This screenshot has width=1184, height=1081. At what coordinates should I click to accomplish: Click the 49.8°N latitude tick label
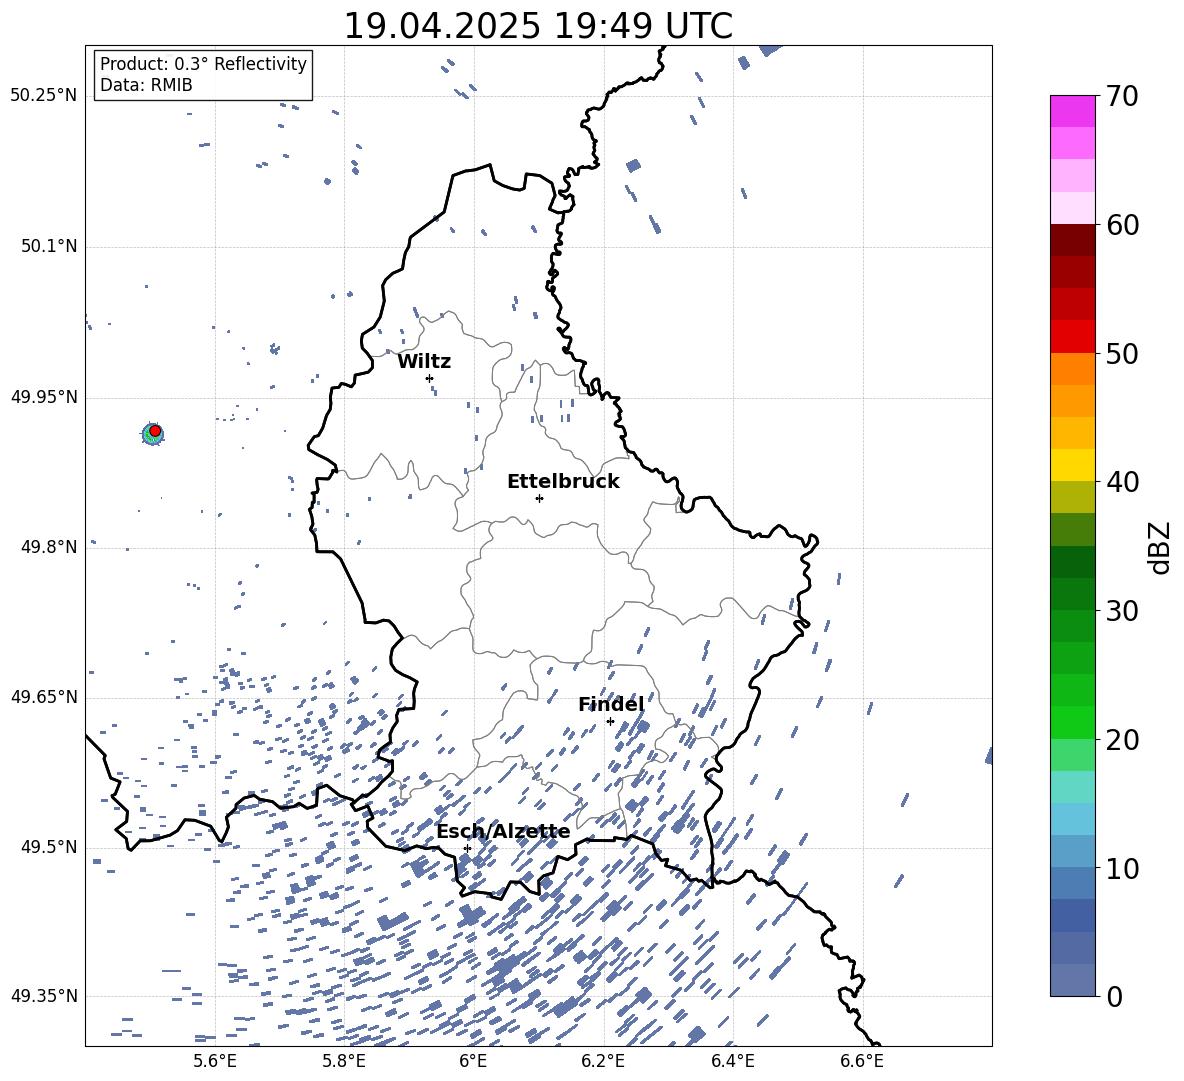click(x=49, y=547)
